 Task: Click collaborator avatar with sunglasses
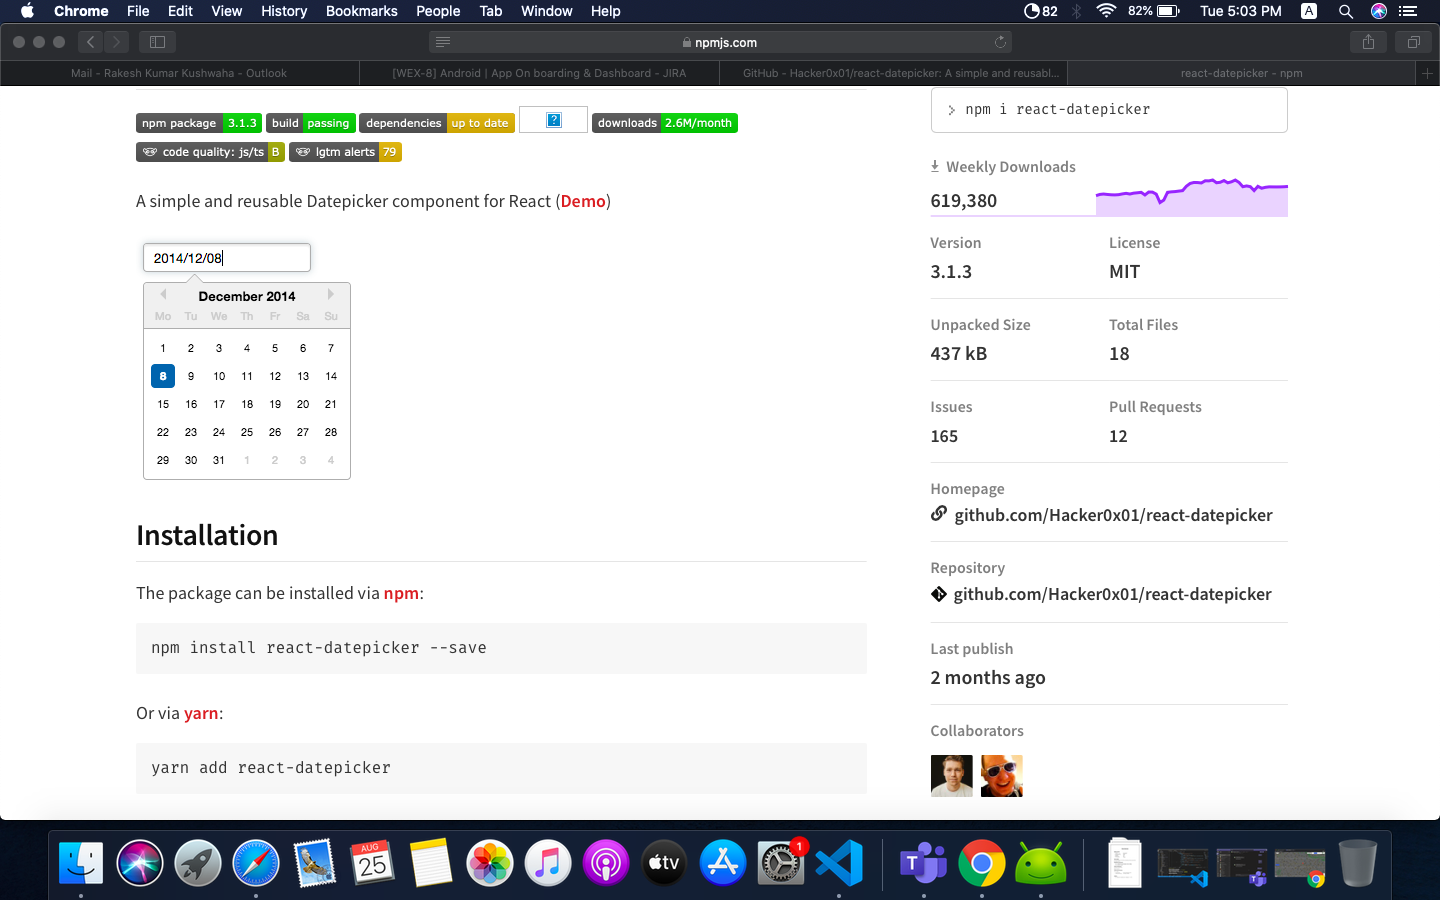click(x=1002, y=776)
